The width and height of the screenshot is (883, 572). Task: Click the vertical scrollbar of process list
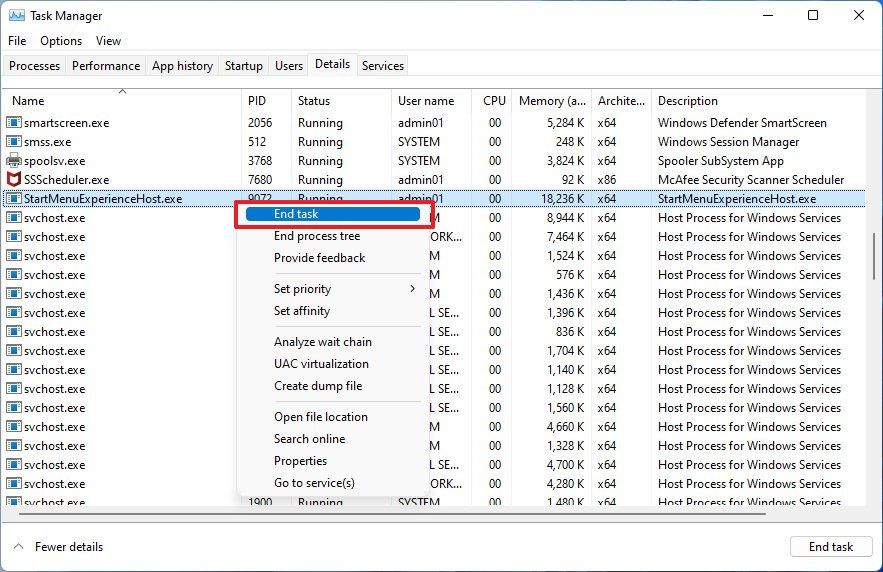tap(873, 258)
